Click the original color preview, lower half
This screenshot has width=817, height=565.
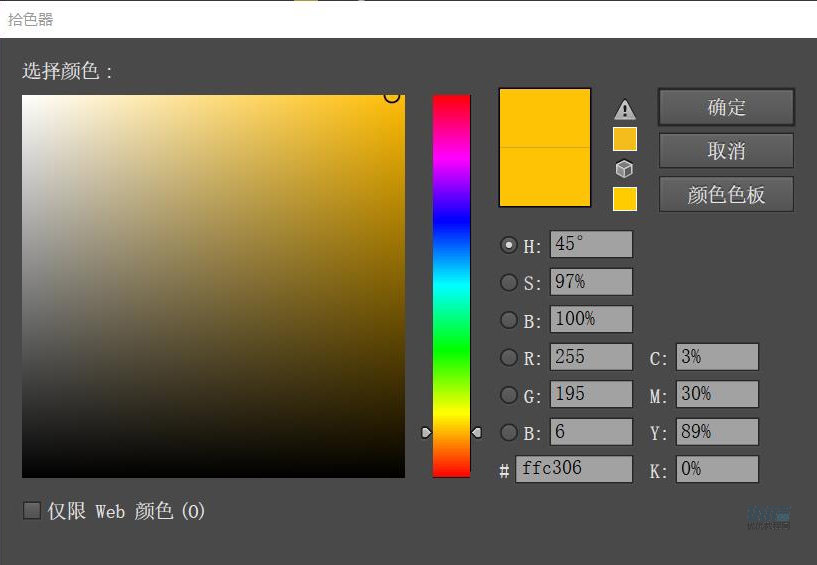point(544,177)
